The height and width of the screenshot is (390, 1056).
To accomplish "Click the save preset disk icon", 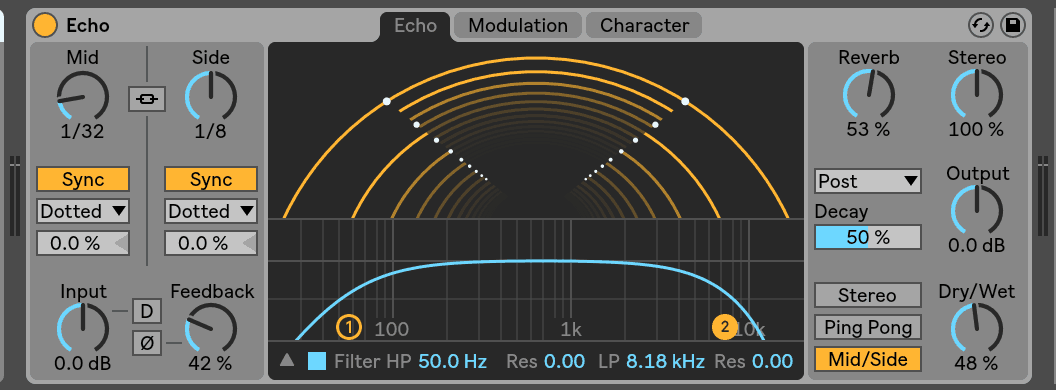I will (1013, 26).
